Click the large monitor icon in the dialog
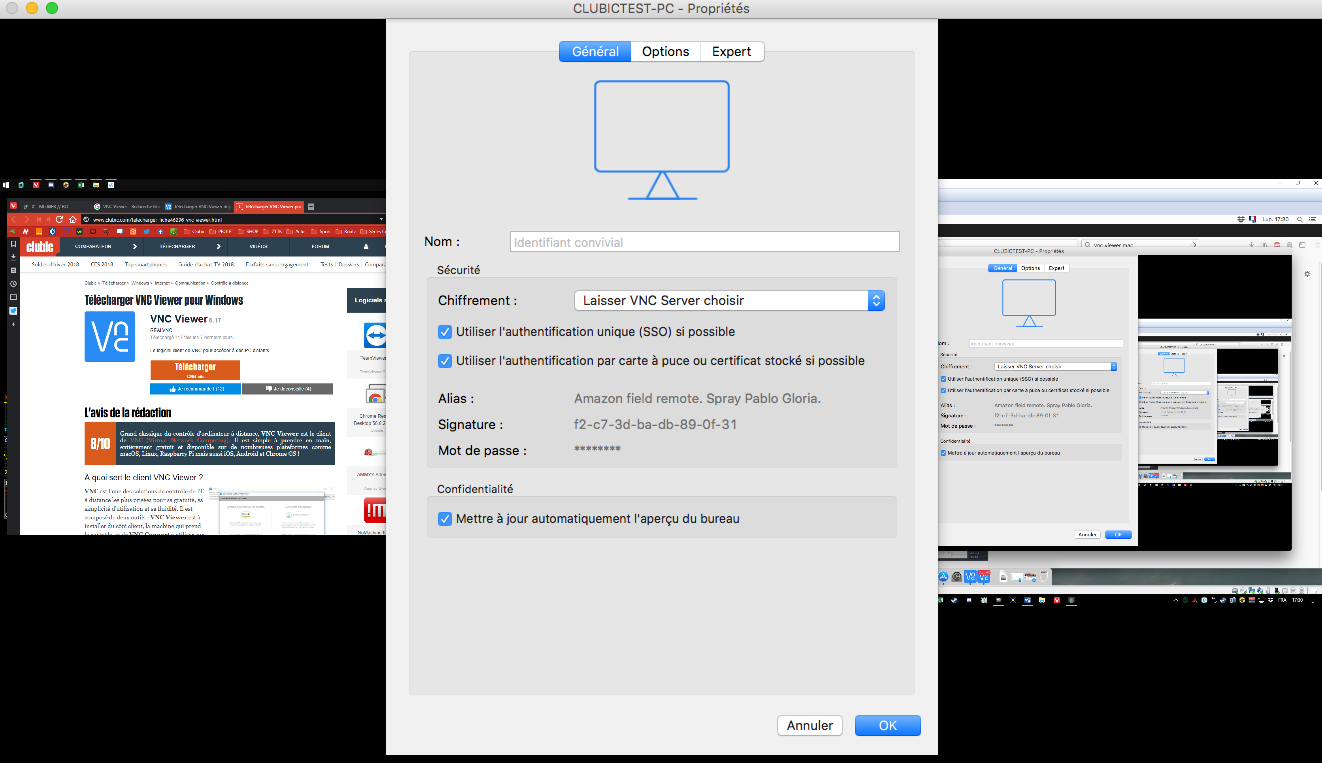Image resolution: width=1322 pixels, height=763 pixels. 661,139
